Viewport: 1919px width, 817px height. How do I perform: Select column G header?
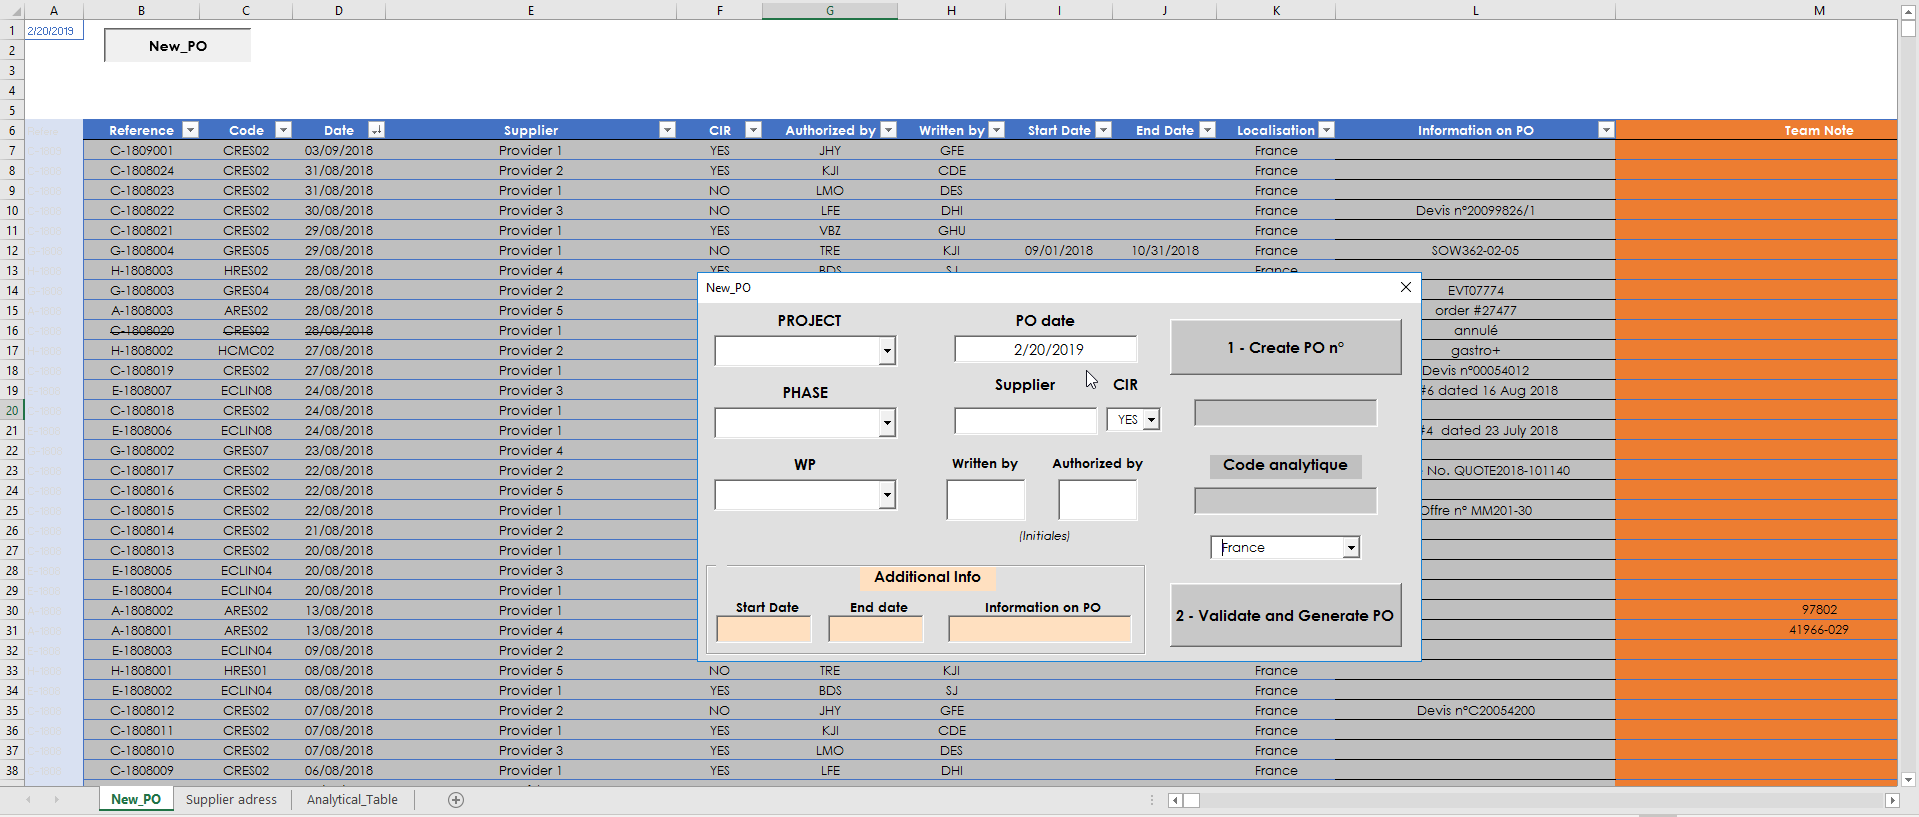(830, 10)
